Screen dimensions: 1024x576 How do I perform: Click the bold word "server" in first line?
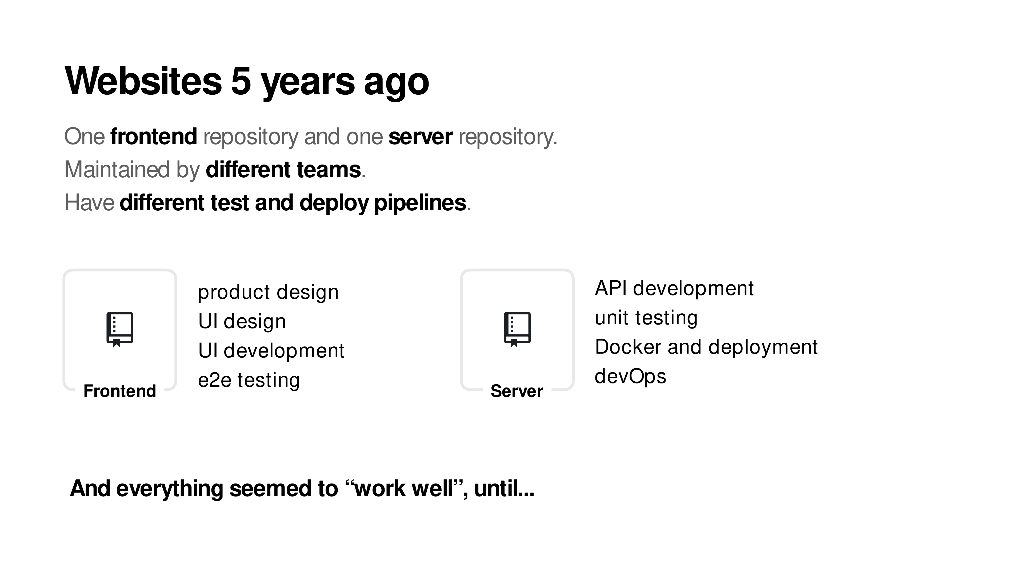point(420,136)
